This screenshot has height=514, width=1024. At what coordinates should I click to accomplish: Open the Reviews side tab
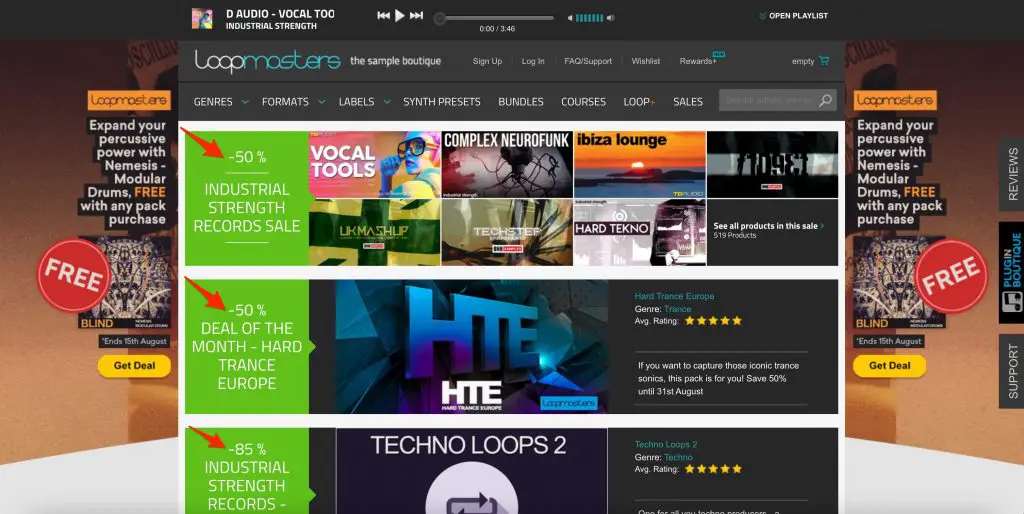click(1012, 174)
